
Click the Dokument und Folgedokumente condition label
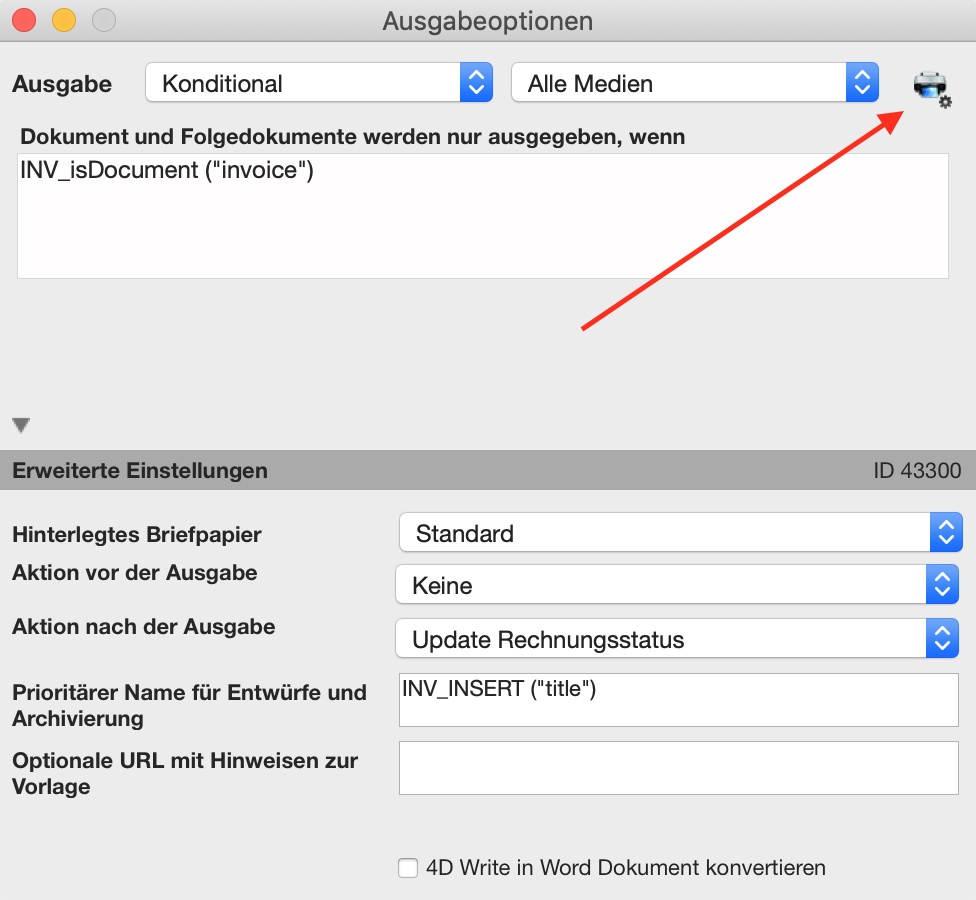click(352, 136)
